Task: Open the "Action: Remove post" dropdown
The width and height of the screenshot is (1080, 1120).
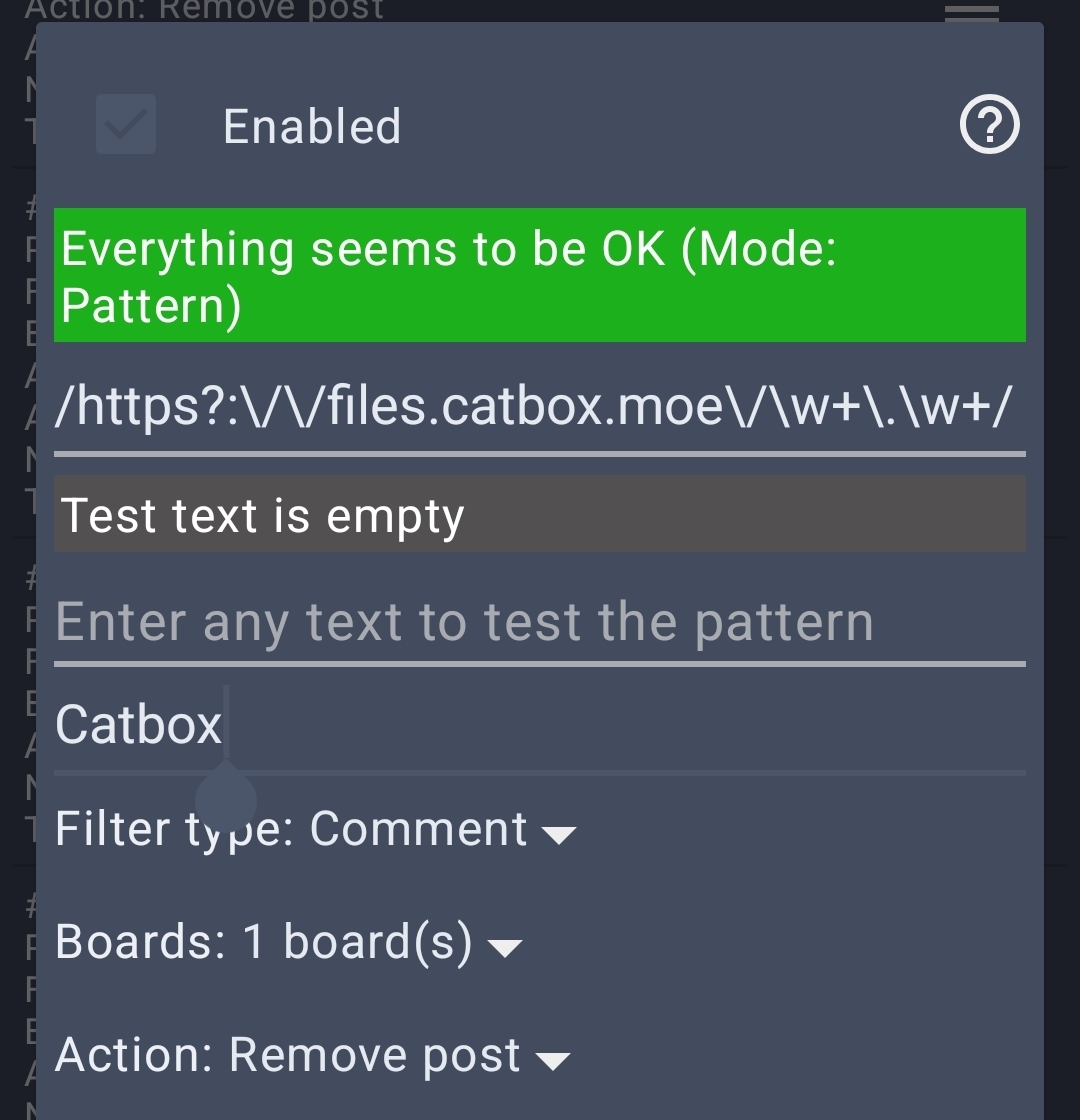Action: pyautogui.click(x=312, y=1055)
